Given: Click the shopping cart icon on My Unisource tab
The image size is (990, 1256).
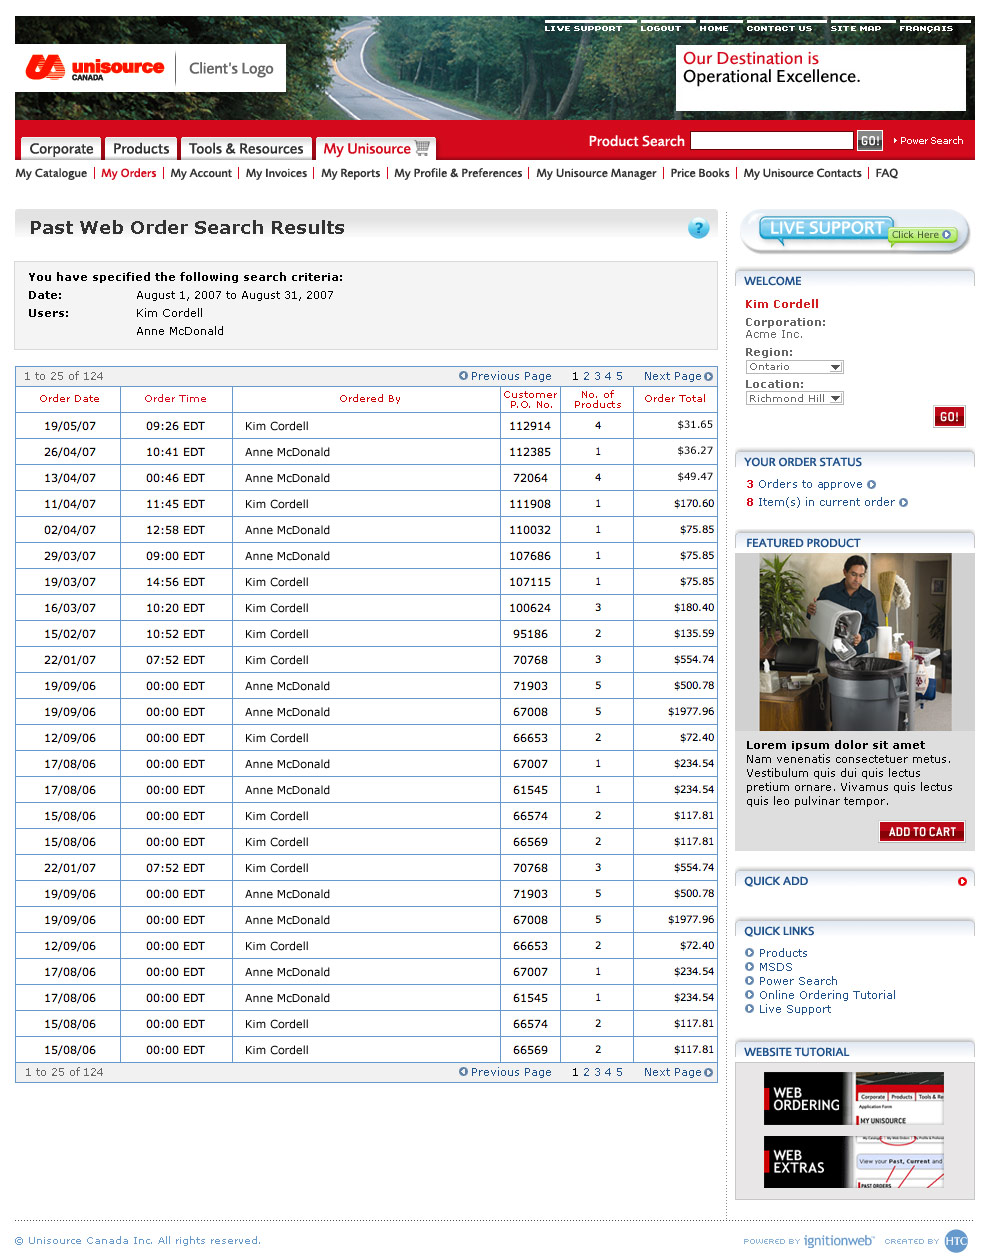Looking at the screenshot, I should click(x=423, y=148).
